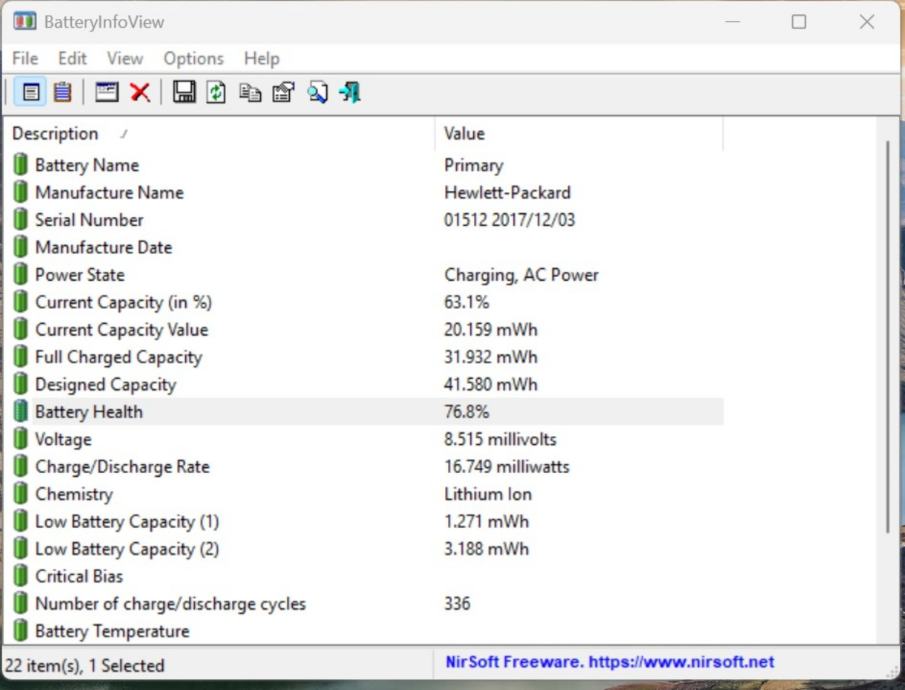Click the 63.1% value
This screenshot has width=905, height=690.
(466, 302)
